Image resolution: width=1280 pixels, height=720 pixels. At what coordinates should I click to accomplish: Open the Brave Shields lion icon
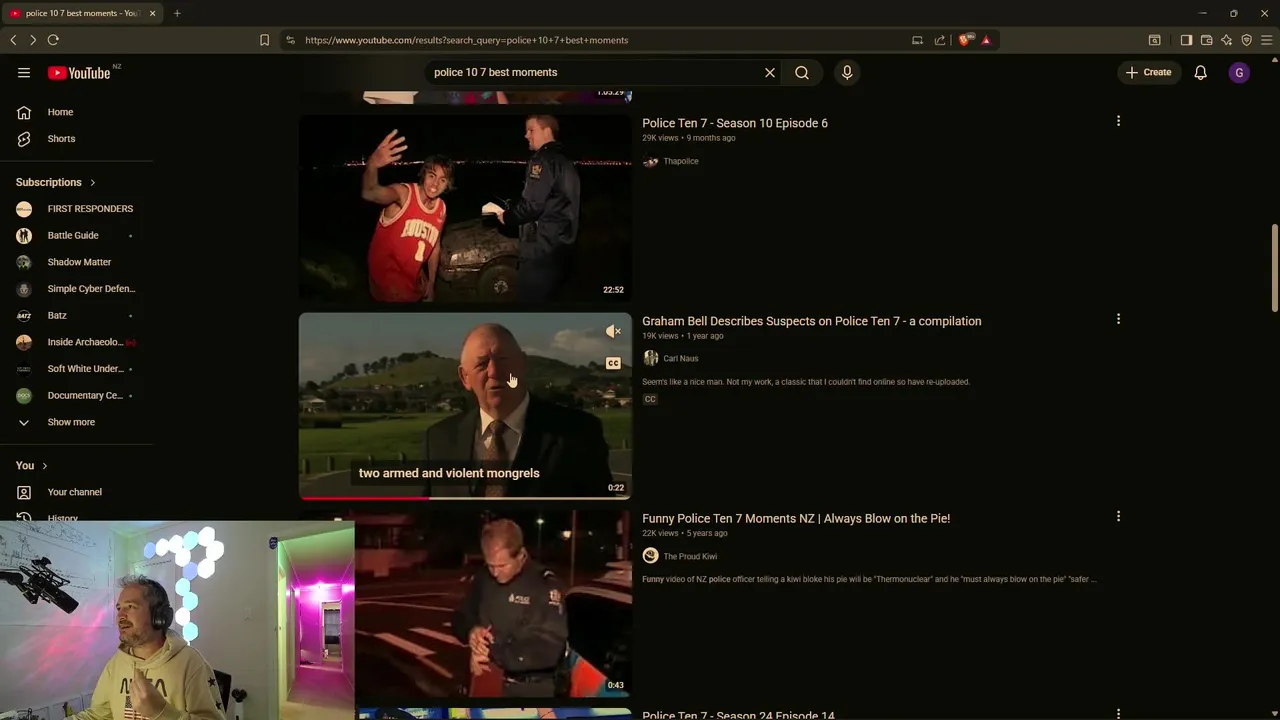[x=964, y=40]
